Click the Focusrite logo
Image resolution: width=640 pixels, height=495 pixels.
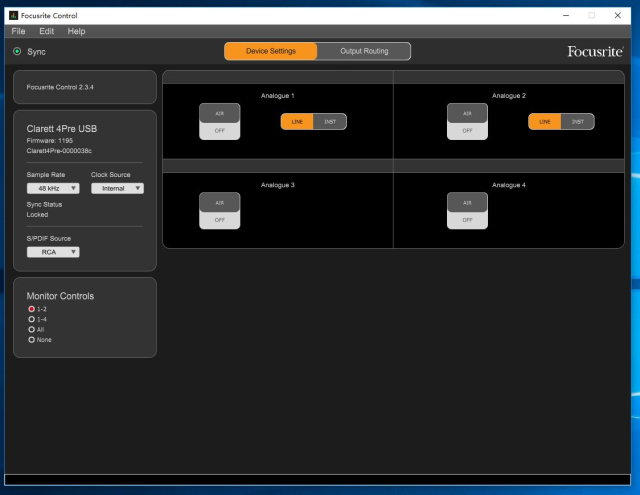pyautogui.click(x=595, y=51)
